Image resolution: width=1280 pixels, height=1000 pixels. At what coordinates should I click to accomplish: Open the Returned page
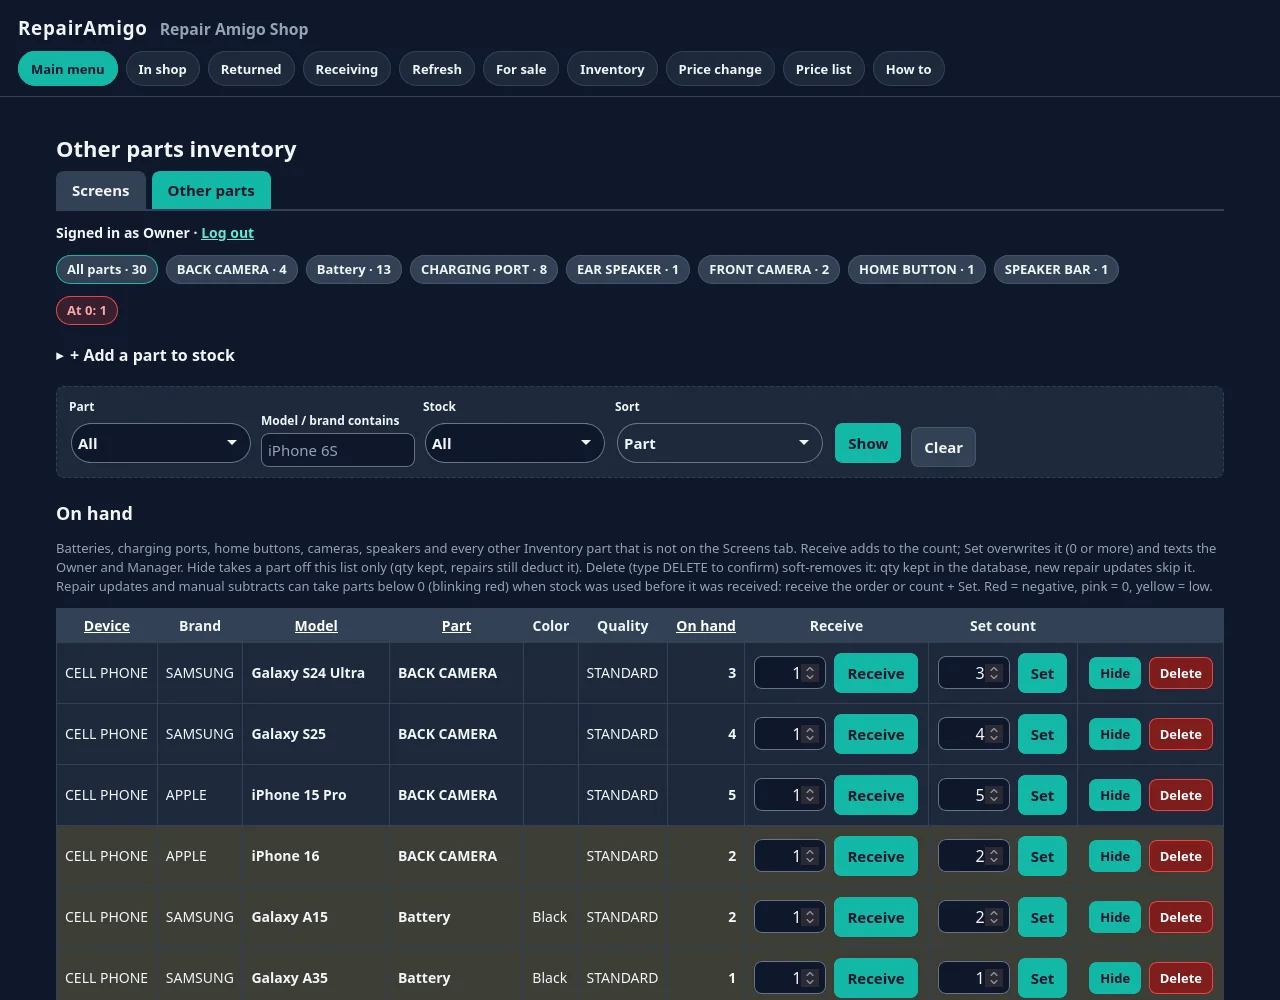pyautogui.click(x=251, y=69)
